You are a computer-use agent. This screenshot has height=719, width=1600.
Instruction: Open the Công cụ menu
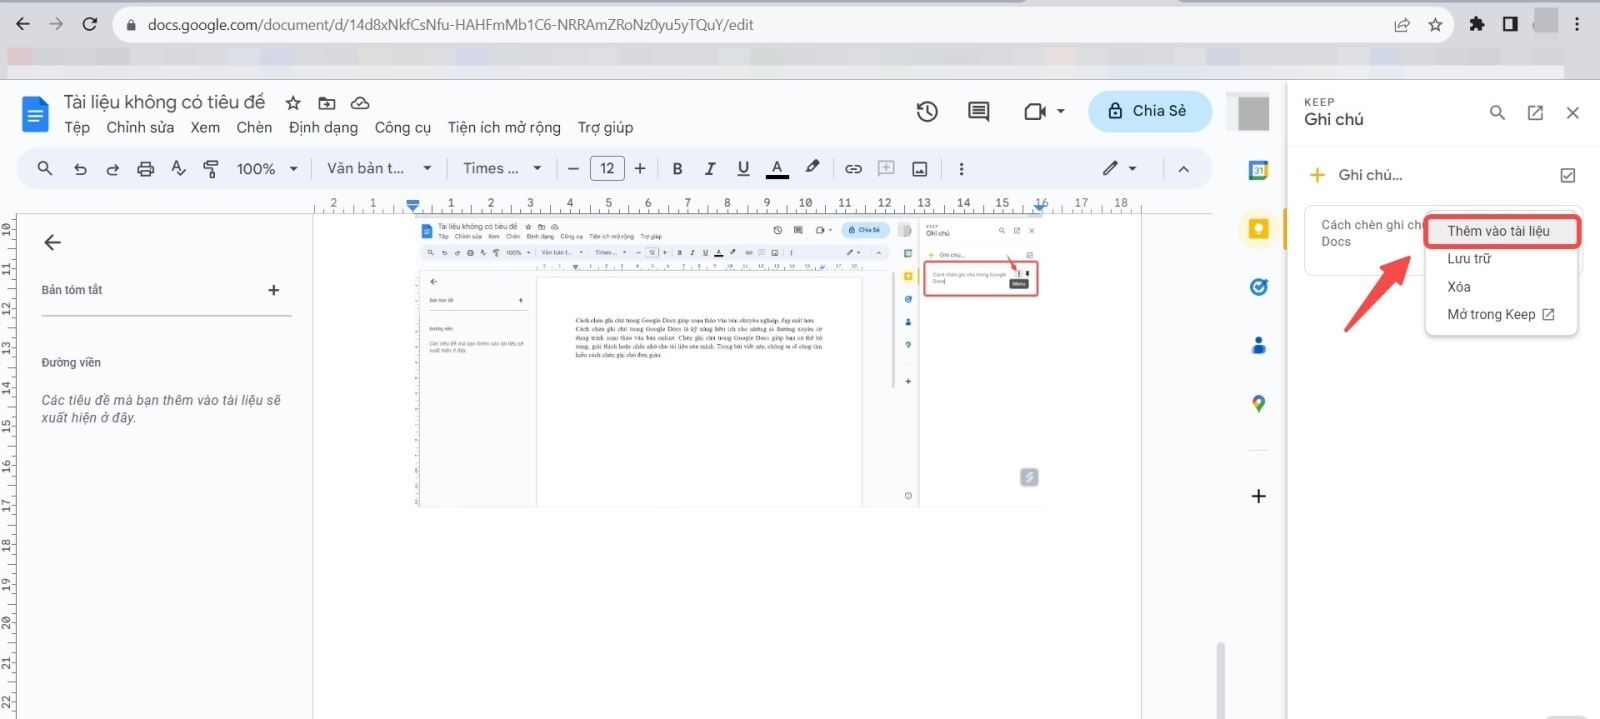(402, 128)
